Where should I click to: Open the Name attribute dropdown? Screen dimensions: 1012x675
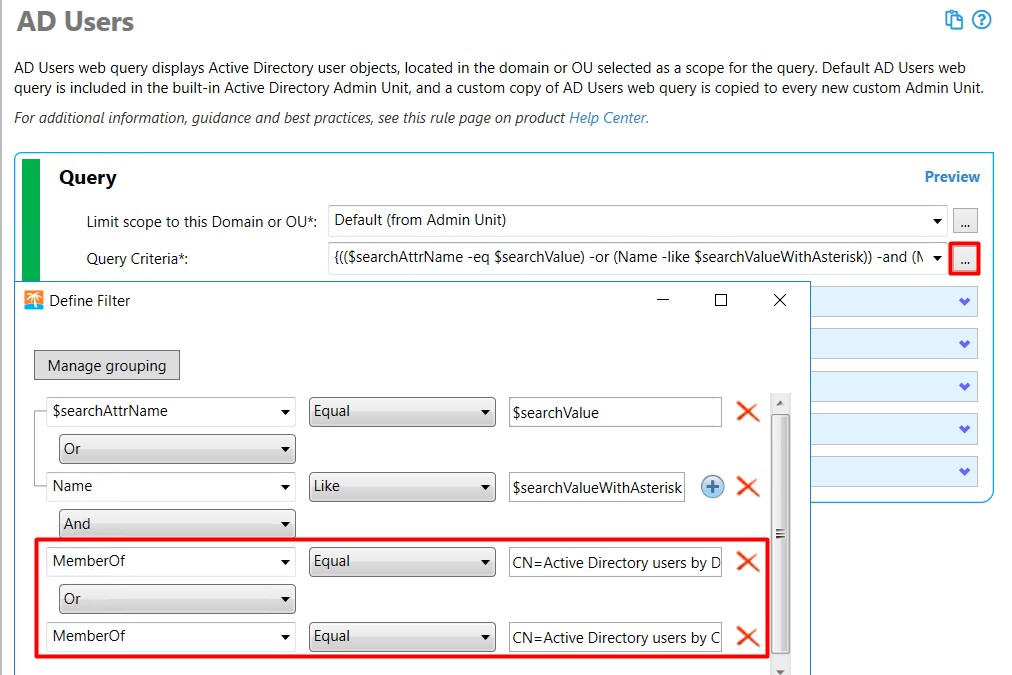(x=285, y=487)
